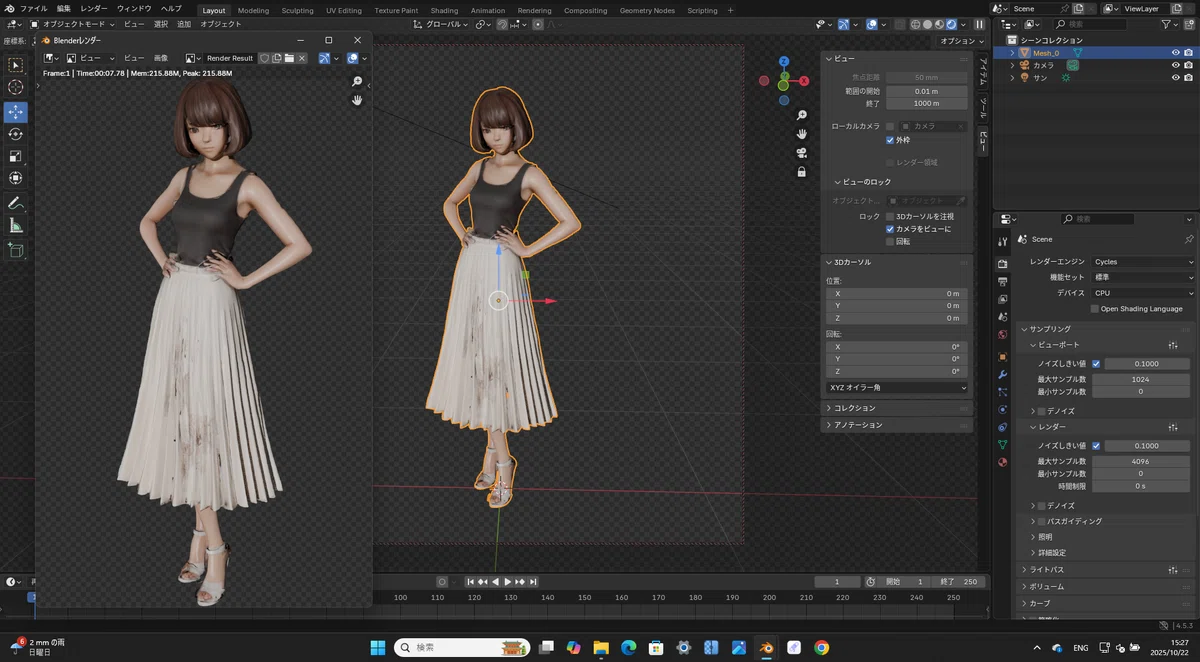Activate the Move tool
The height and width of the screenshot is (662, 1200).
point(16,111)
